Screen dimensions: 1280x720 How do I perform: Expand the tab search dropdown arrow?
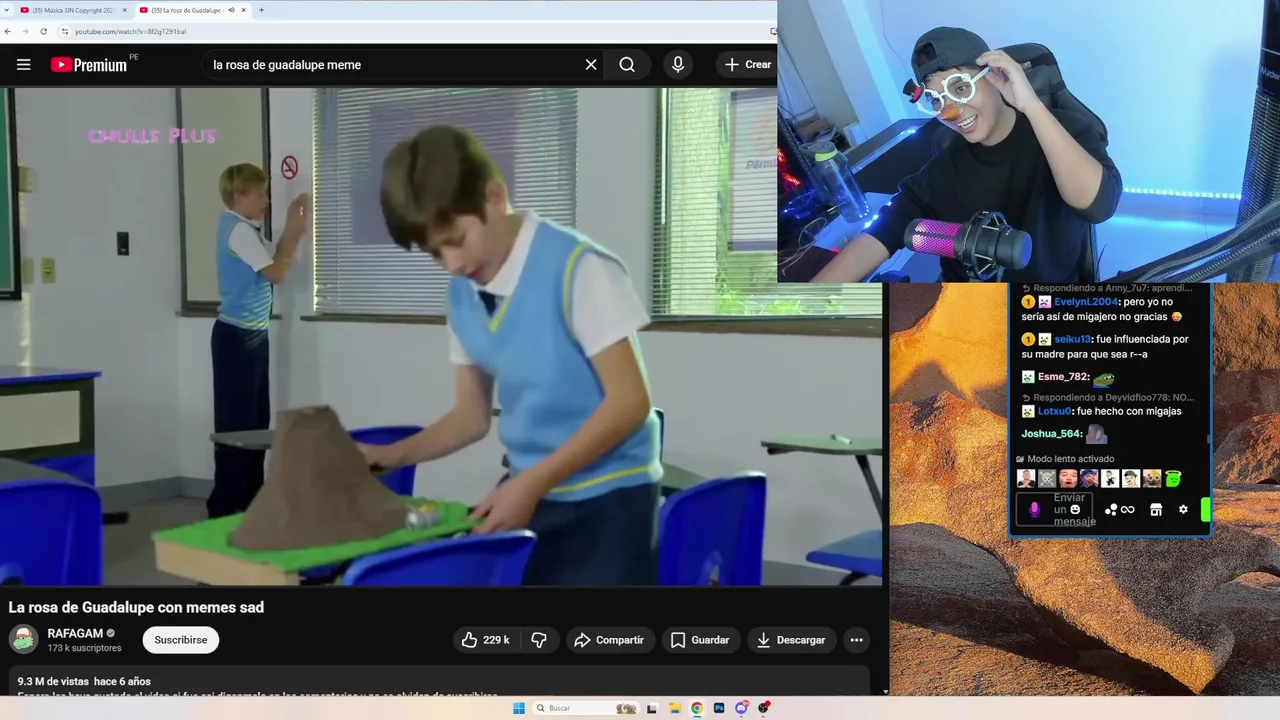(x=9, y=10)
